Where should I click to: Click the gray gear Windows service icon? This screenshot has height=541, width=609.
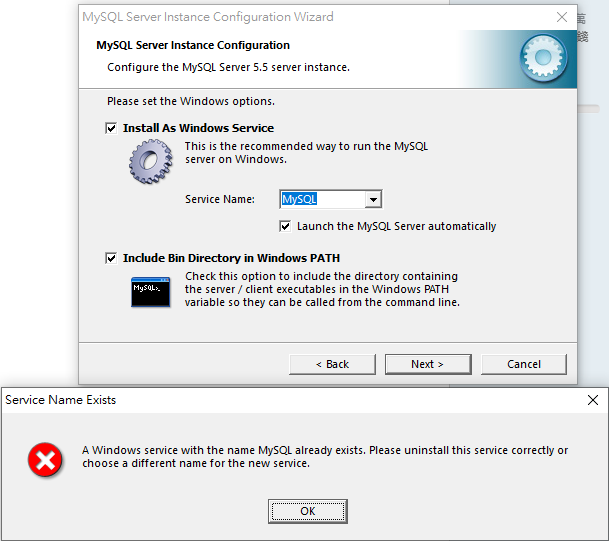coord(151,162)
